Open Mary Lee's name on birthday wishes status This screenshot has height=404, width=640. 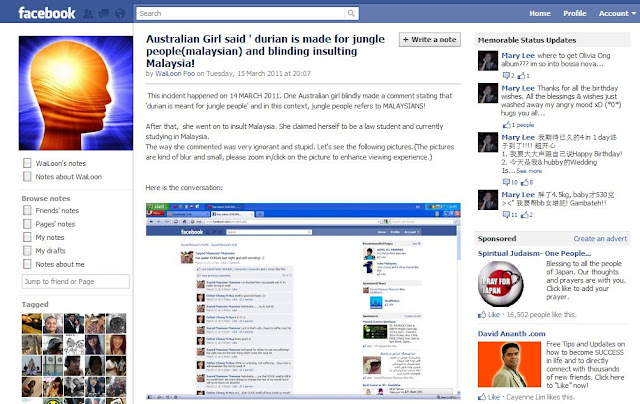click(518, 88)
